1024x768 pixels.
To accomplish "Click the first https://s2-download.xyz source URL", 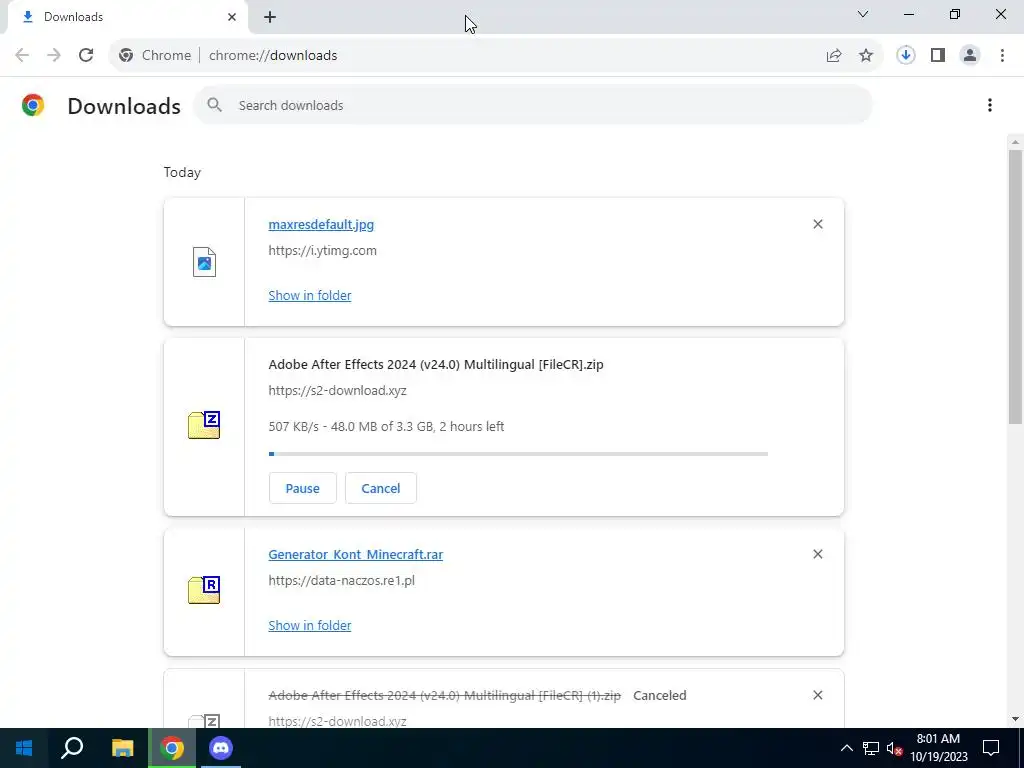I will (338, 391).
